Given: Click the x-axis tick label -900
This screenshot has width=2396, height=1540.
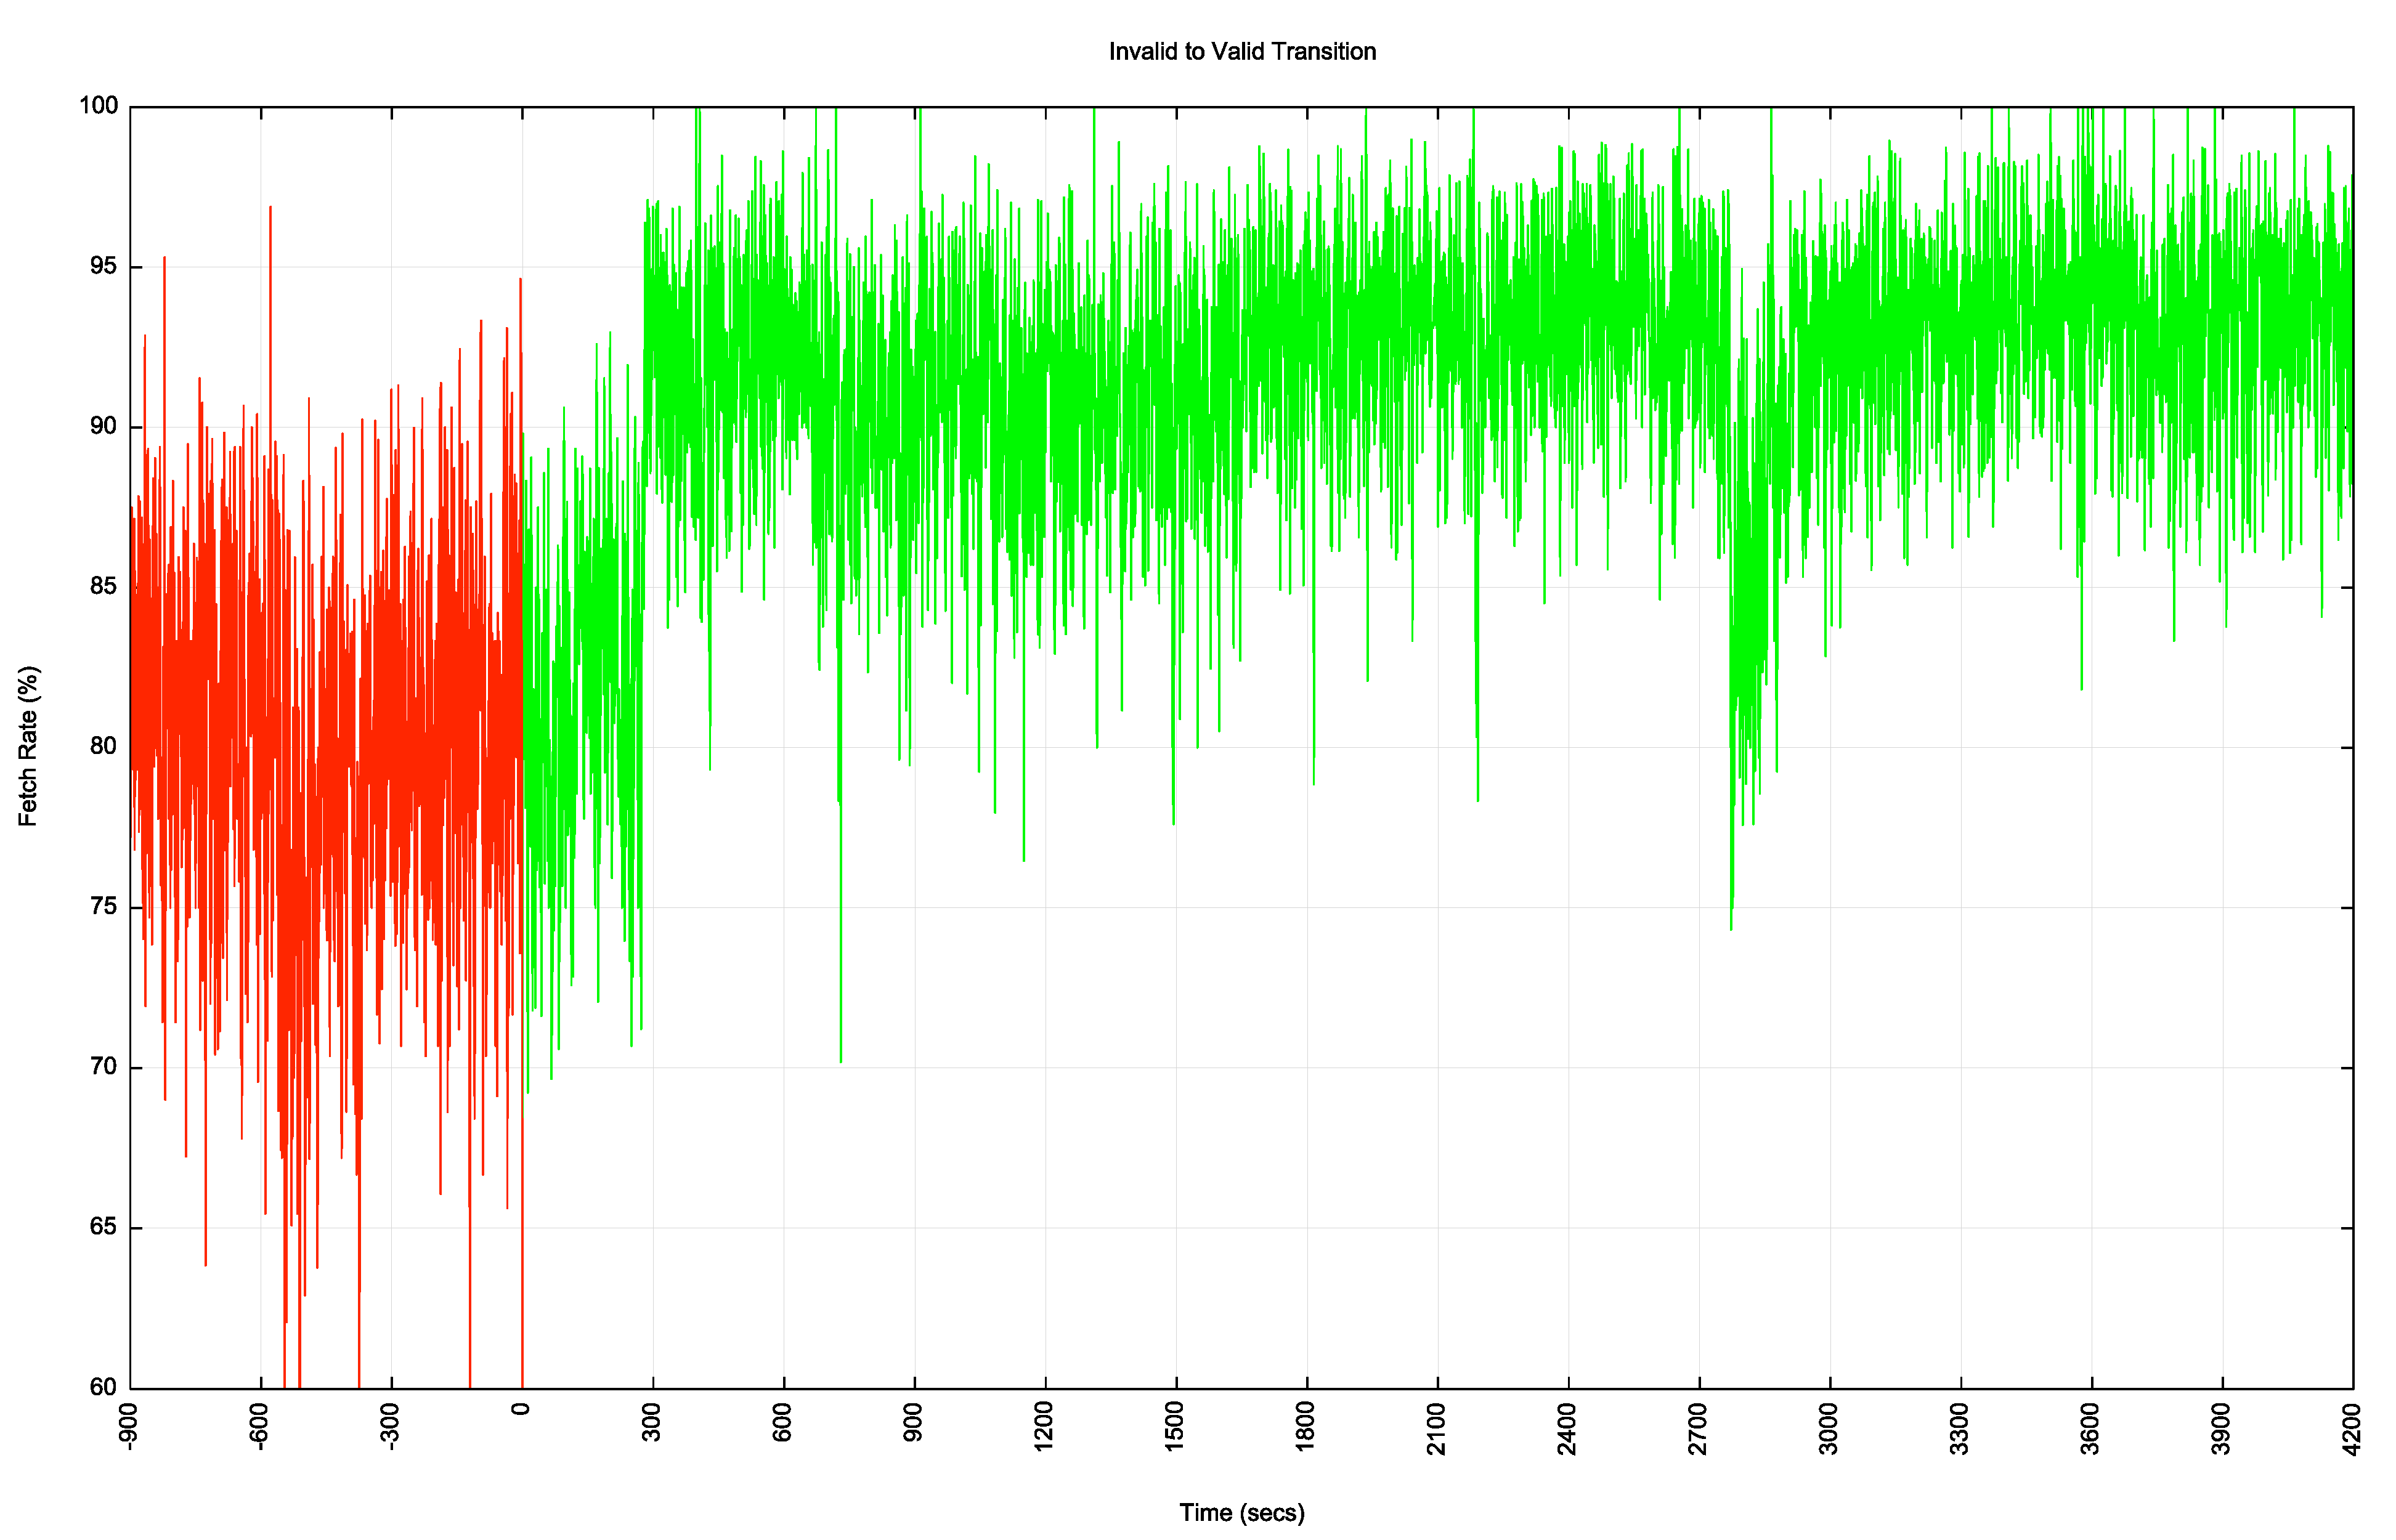Looking at the screenshot, I should 129,1426.
